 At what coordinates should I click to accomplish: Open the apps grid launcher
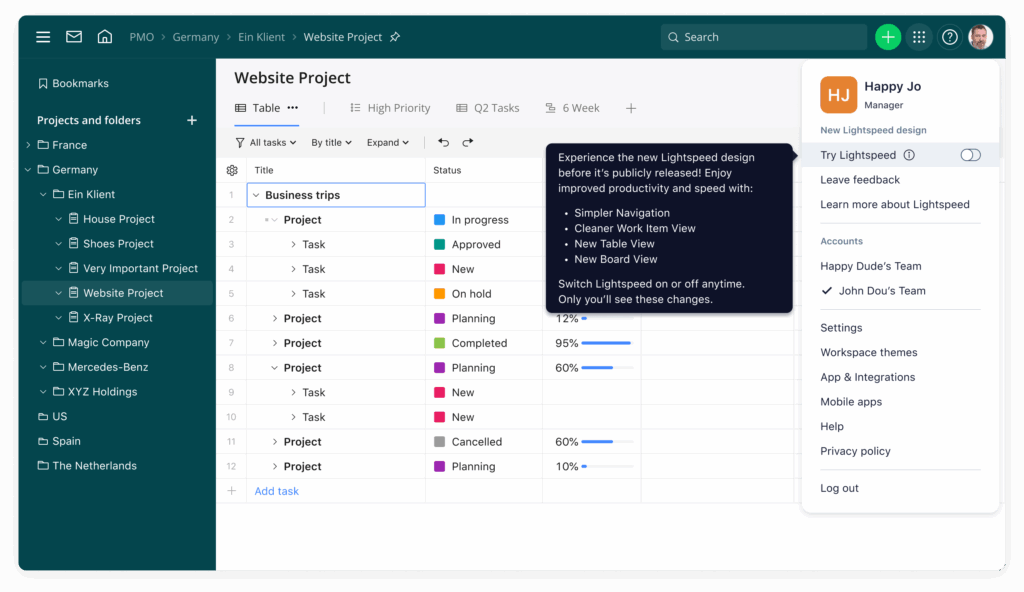tap(919, 37)
